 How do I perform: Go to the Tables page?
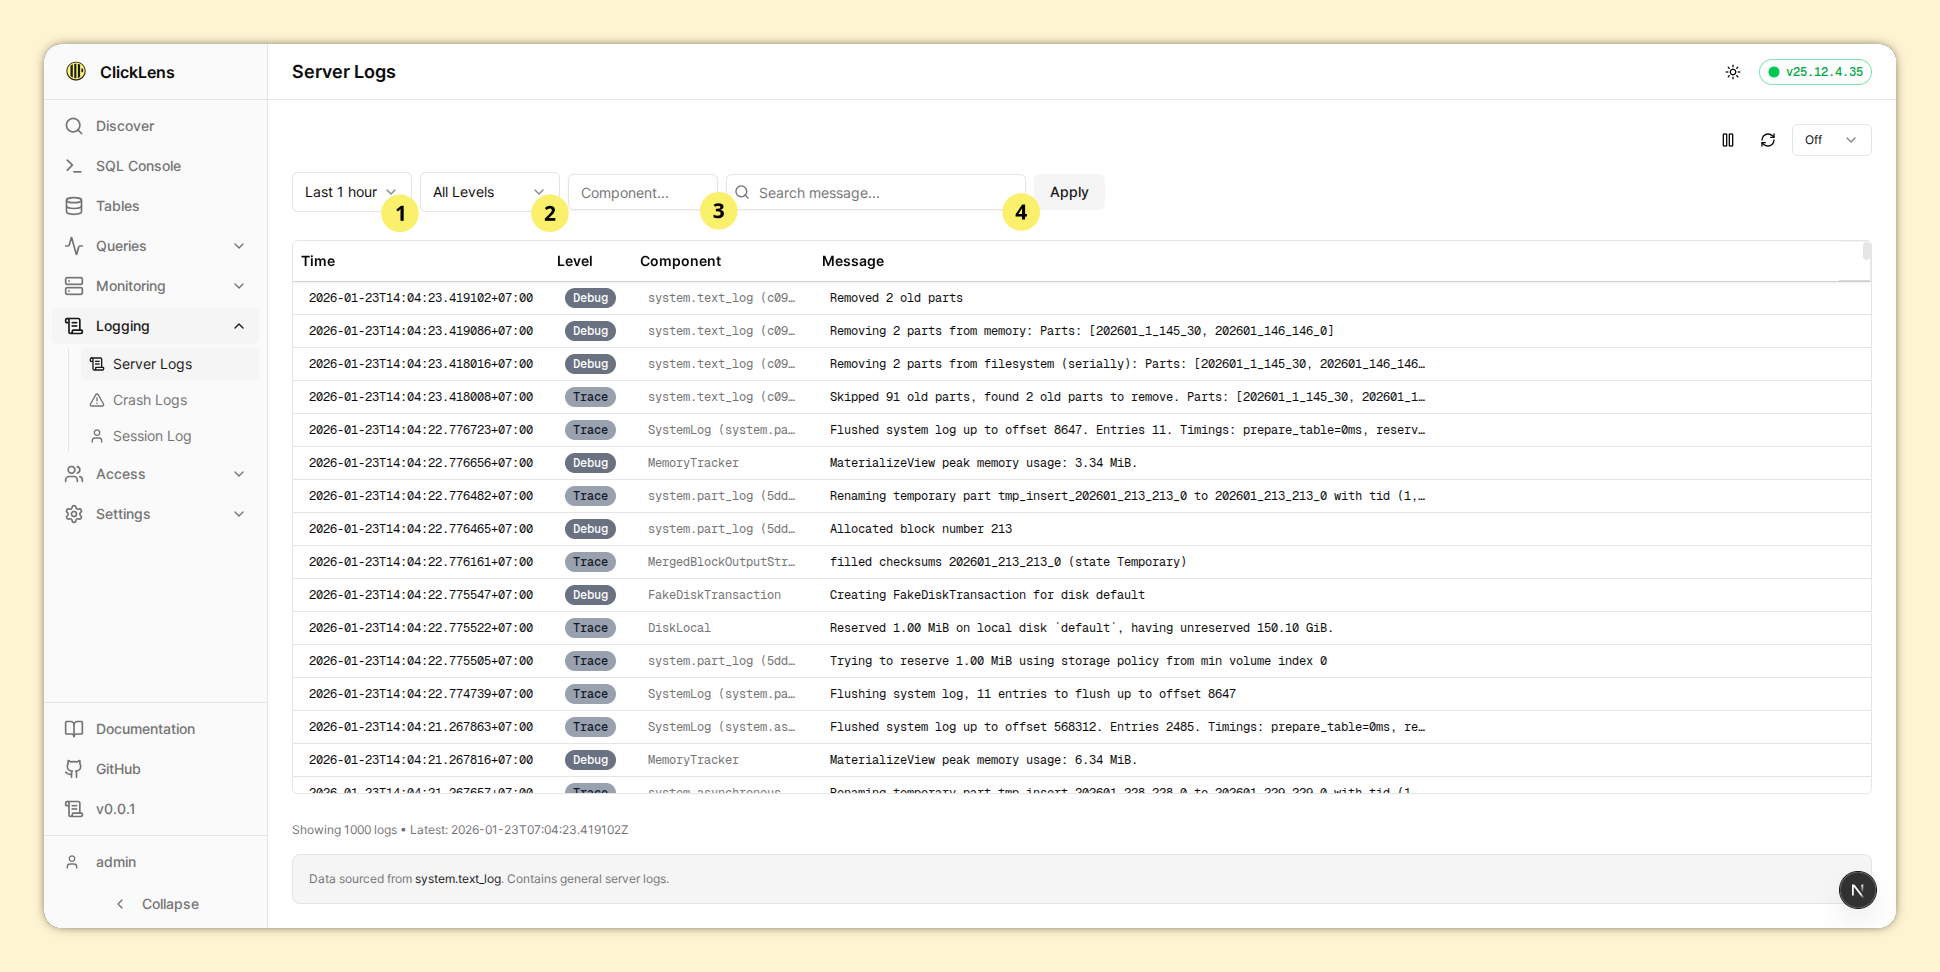click(x=117, y=206)
